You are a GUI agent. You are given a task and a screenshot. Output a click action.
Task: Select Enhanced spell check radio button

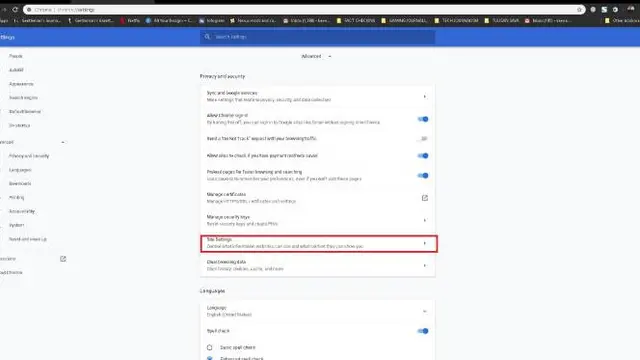[209, 358]
